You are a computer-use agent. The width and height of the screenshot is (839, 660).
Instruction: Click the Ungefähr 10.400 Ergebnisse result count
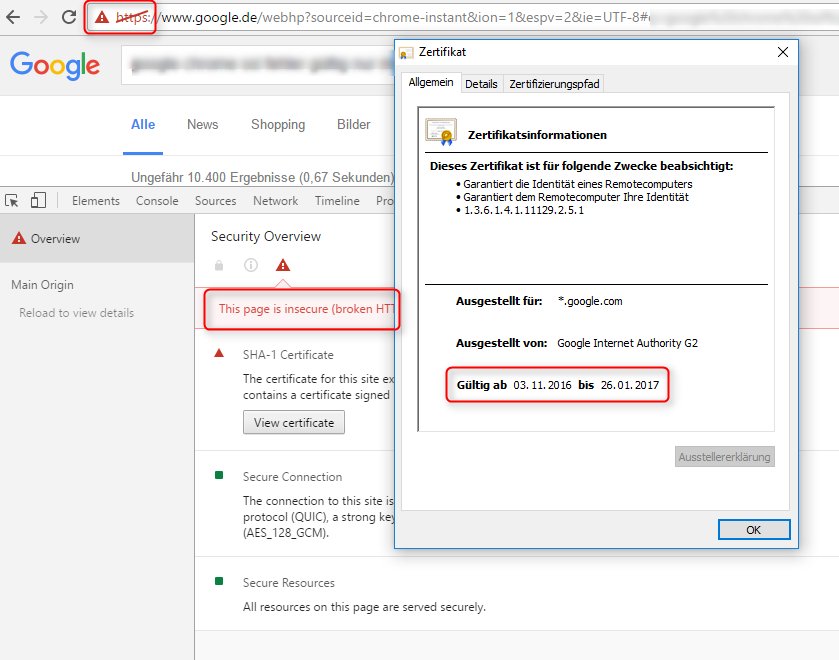262,177
